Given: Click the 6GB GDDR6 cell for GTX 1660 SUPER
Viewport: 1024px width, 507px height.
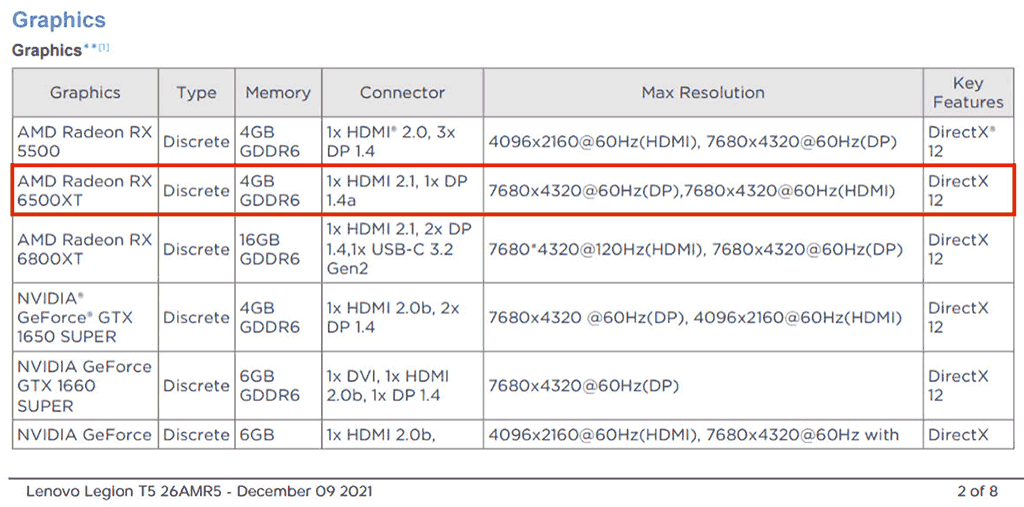Looking at the screenshot, I should [x=278, y=385].
